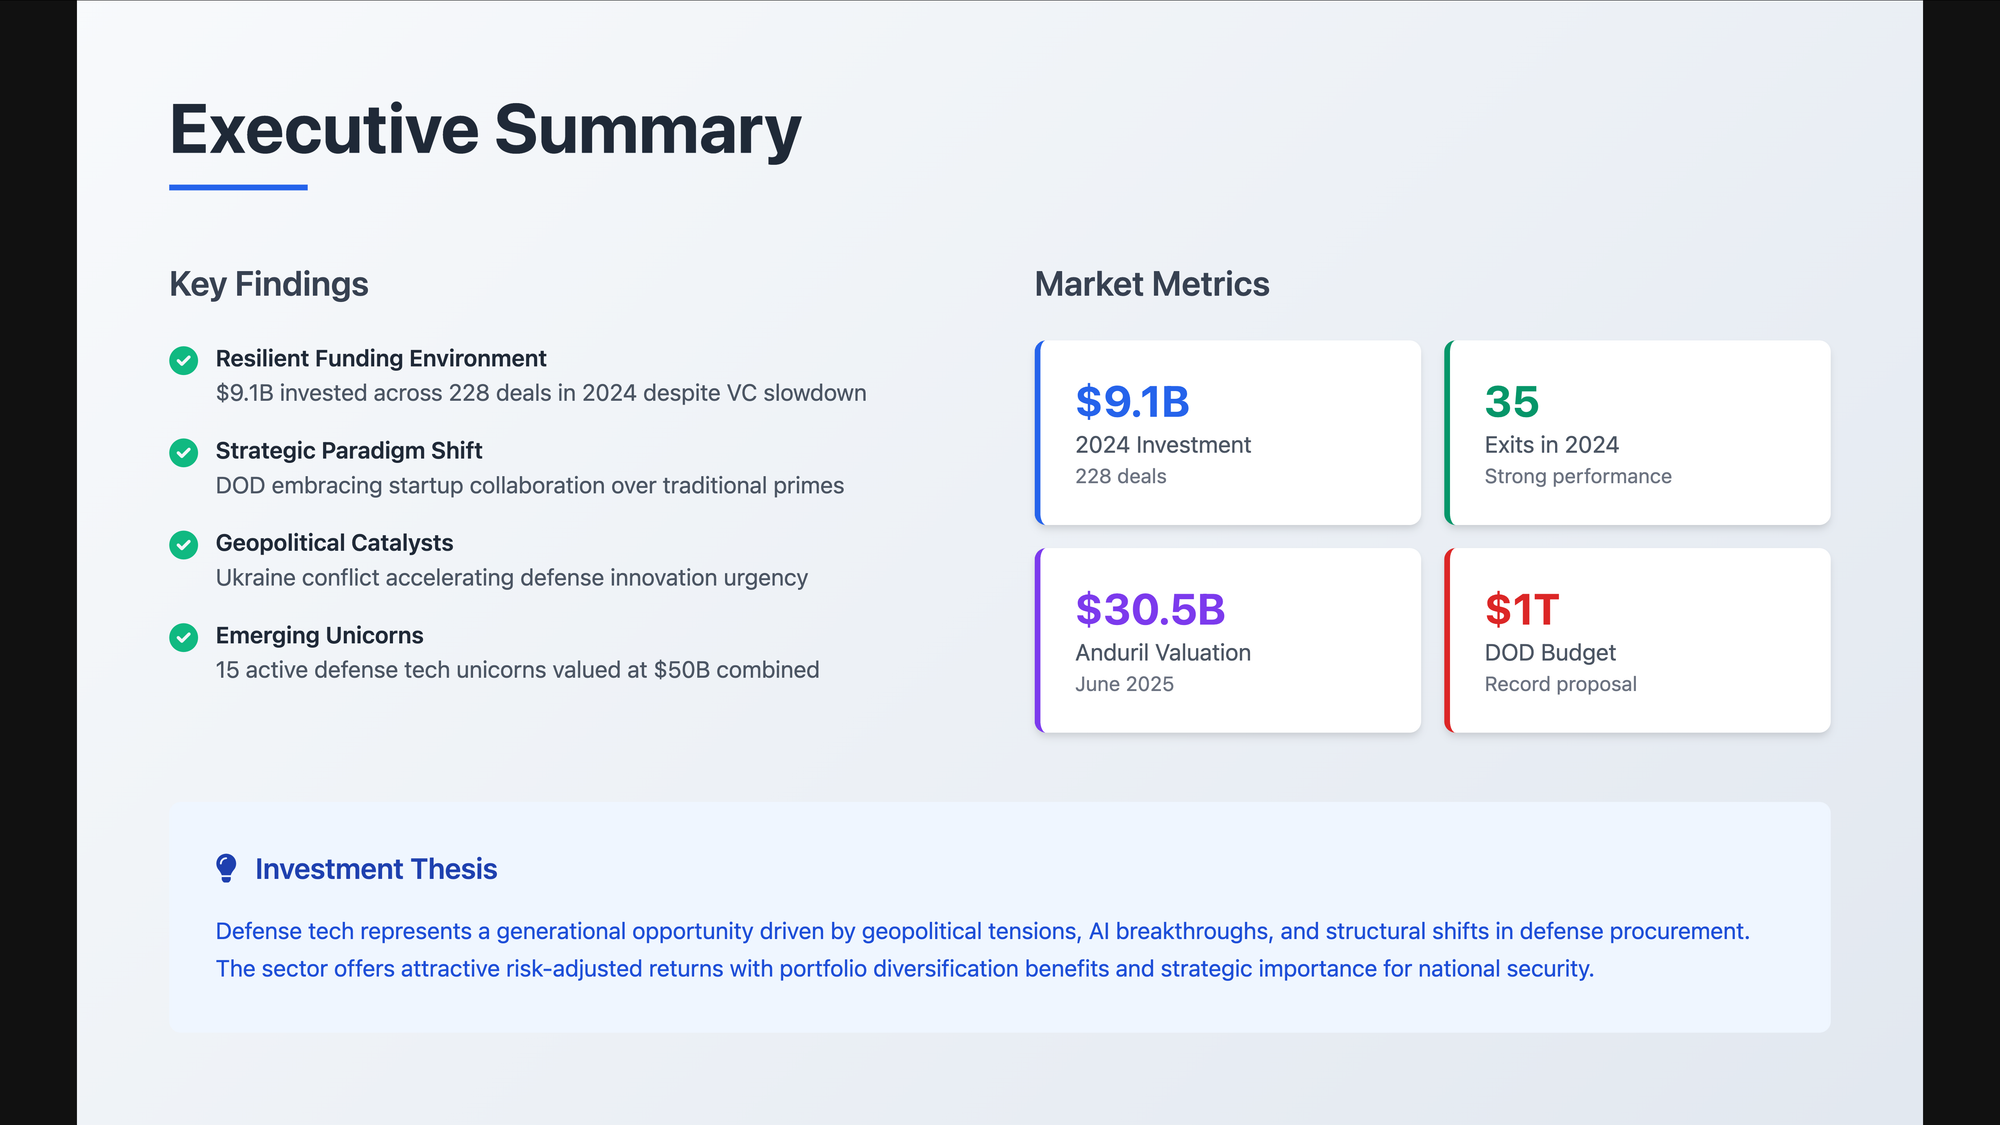
Task: Click the Market Metrics heading
Action: [x=1151, y=284]
